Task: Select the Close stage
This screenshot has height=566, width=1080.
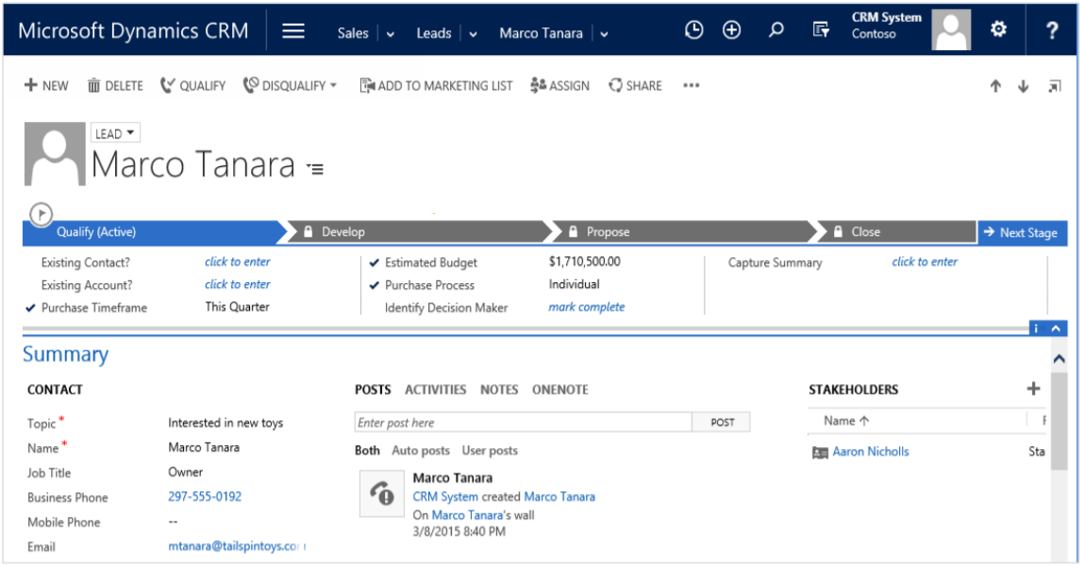Action: click(896, 232)
